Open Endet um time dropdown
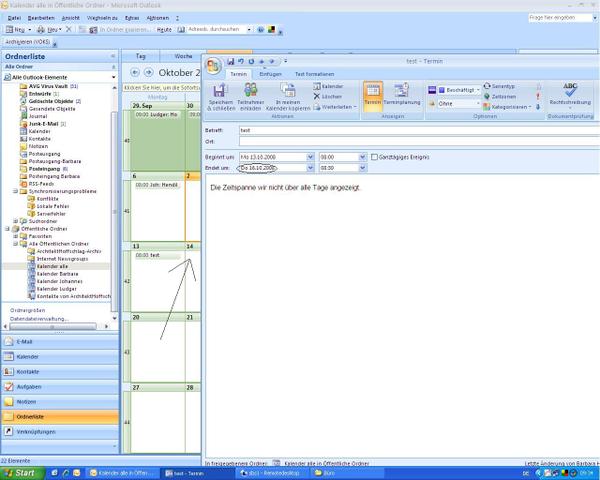This screenshot has height=480, width=600. (x=362, y=168)
